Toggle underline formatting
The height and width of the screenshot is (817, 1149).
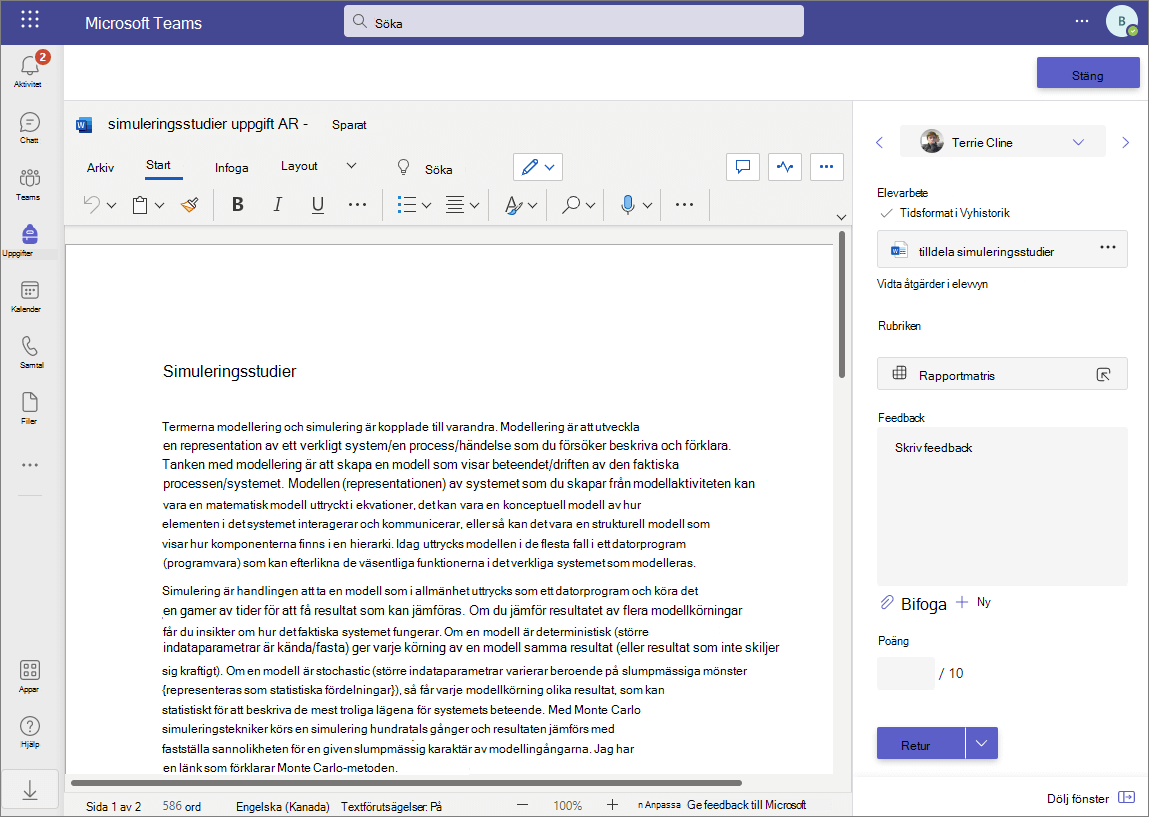[317, 204]
